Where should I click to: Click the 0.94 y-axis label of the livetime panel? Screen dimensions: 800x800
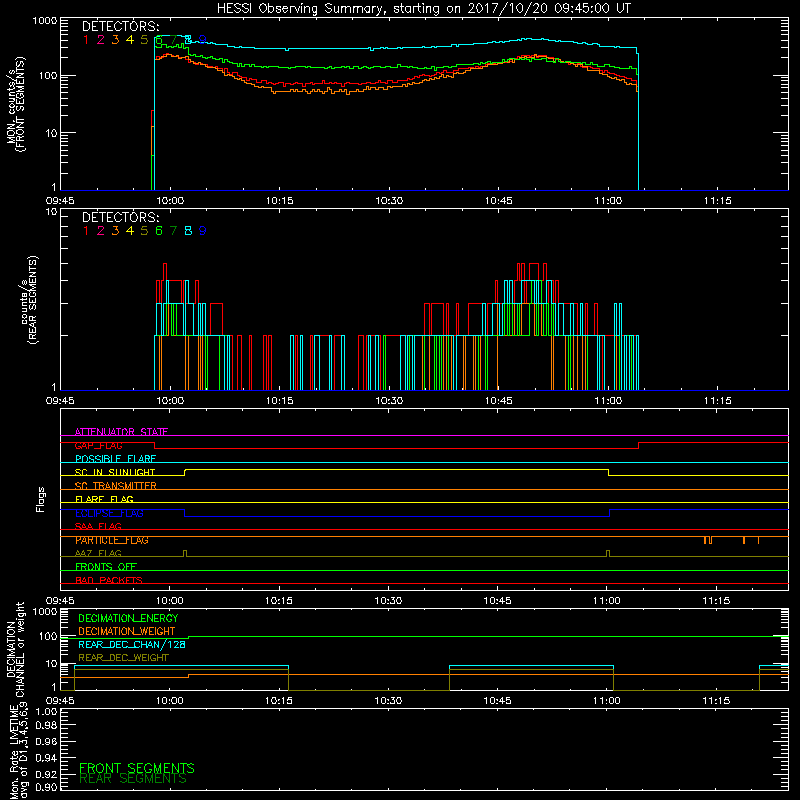47,757
